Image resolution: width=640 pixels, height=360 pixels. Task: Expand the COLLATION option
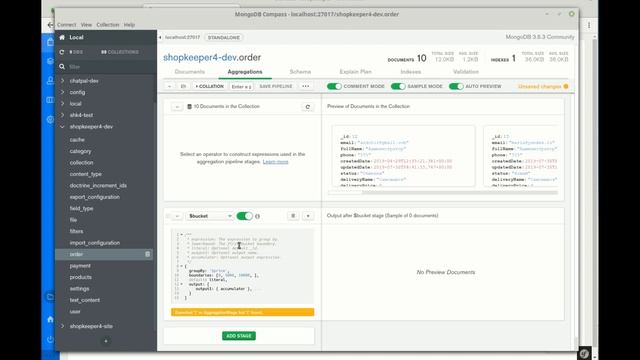pyautogui.click(x=209, y=87)
